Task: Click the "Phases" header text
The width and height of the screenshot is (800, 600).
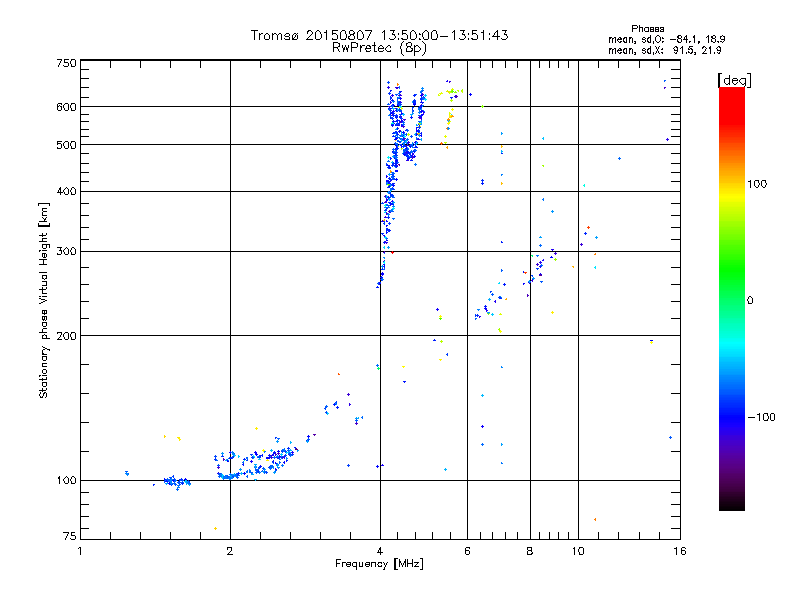Action: 647,29
